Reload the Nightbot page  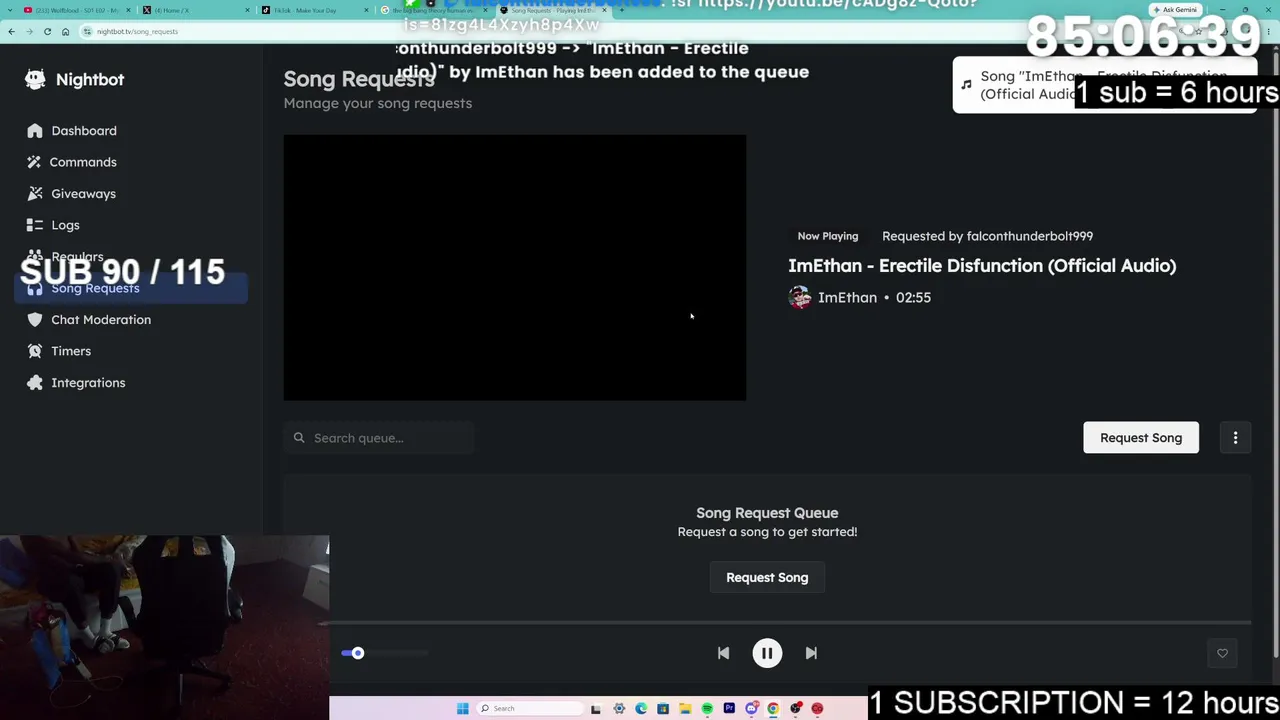click(x=47, y=32)
